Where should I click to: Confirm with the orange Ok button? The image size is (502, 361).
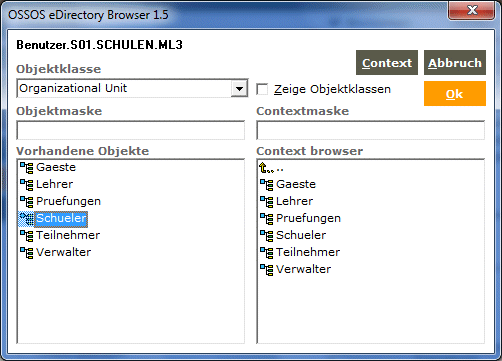pyautogui.click(x=455, y=94)
